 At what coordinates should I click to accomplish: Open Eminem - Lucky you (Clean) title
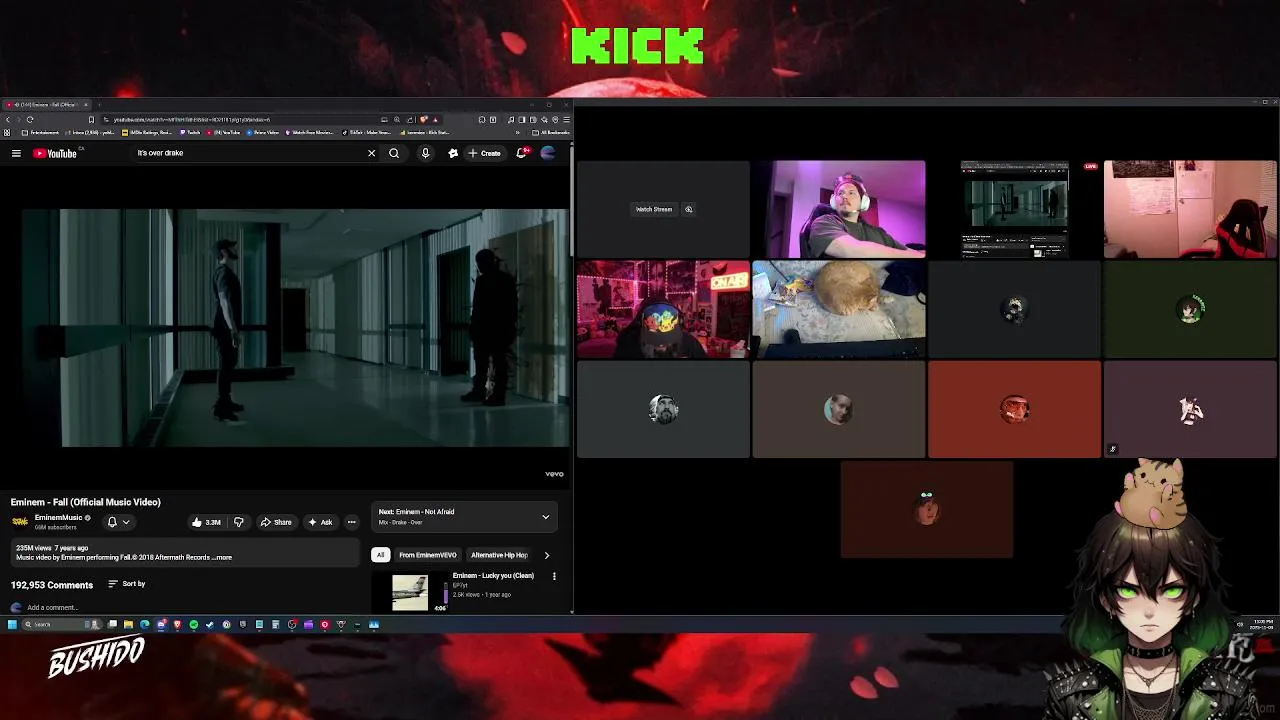coord(493,576)
